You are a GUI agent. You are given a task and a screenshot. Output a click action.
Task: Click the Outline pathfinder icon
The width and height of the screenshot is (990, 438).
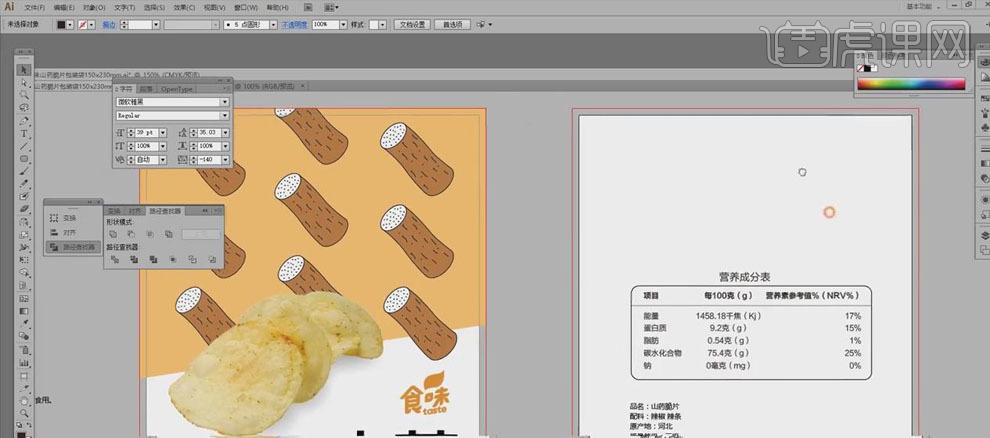click(193, 259)
